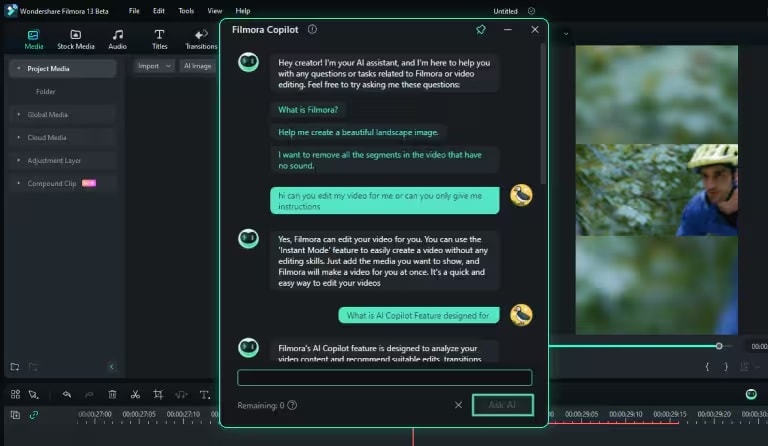This screenshot has height=446, width=768.
Task: Click the Delete trash icon
Action: click(112, 394)
